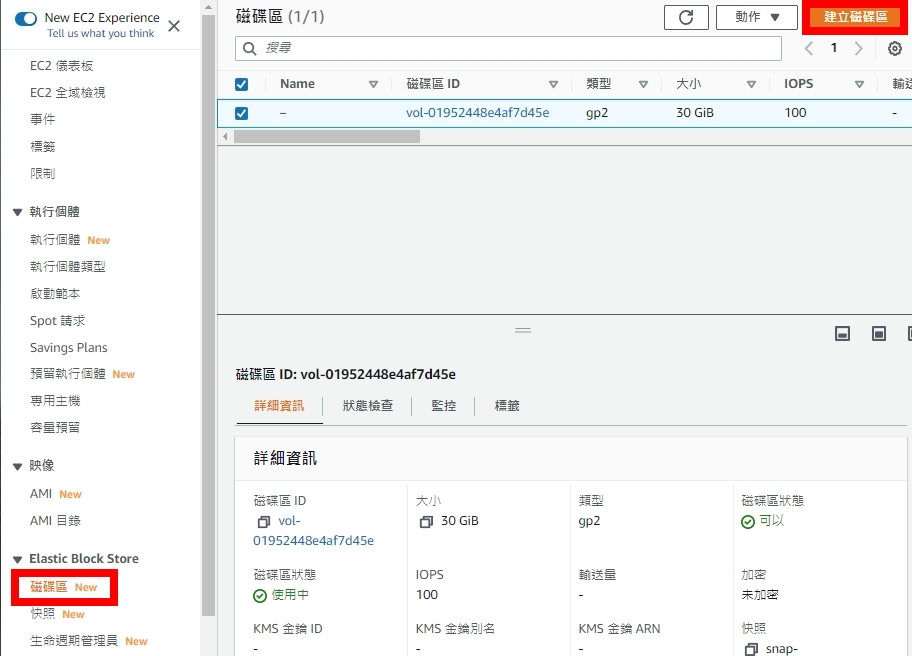Click the search magnifier icon
Image resolution: width=912 pixels, height=656 pixels.
click(x=250, y=48)
